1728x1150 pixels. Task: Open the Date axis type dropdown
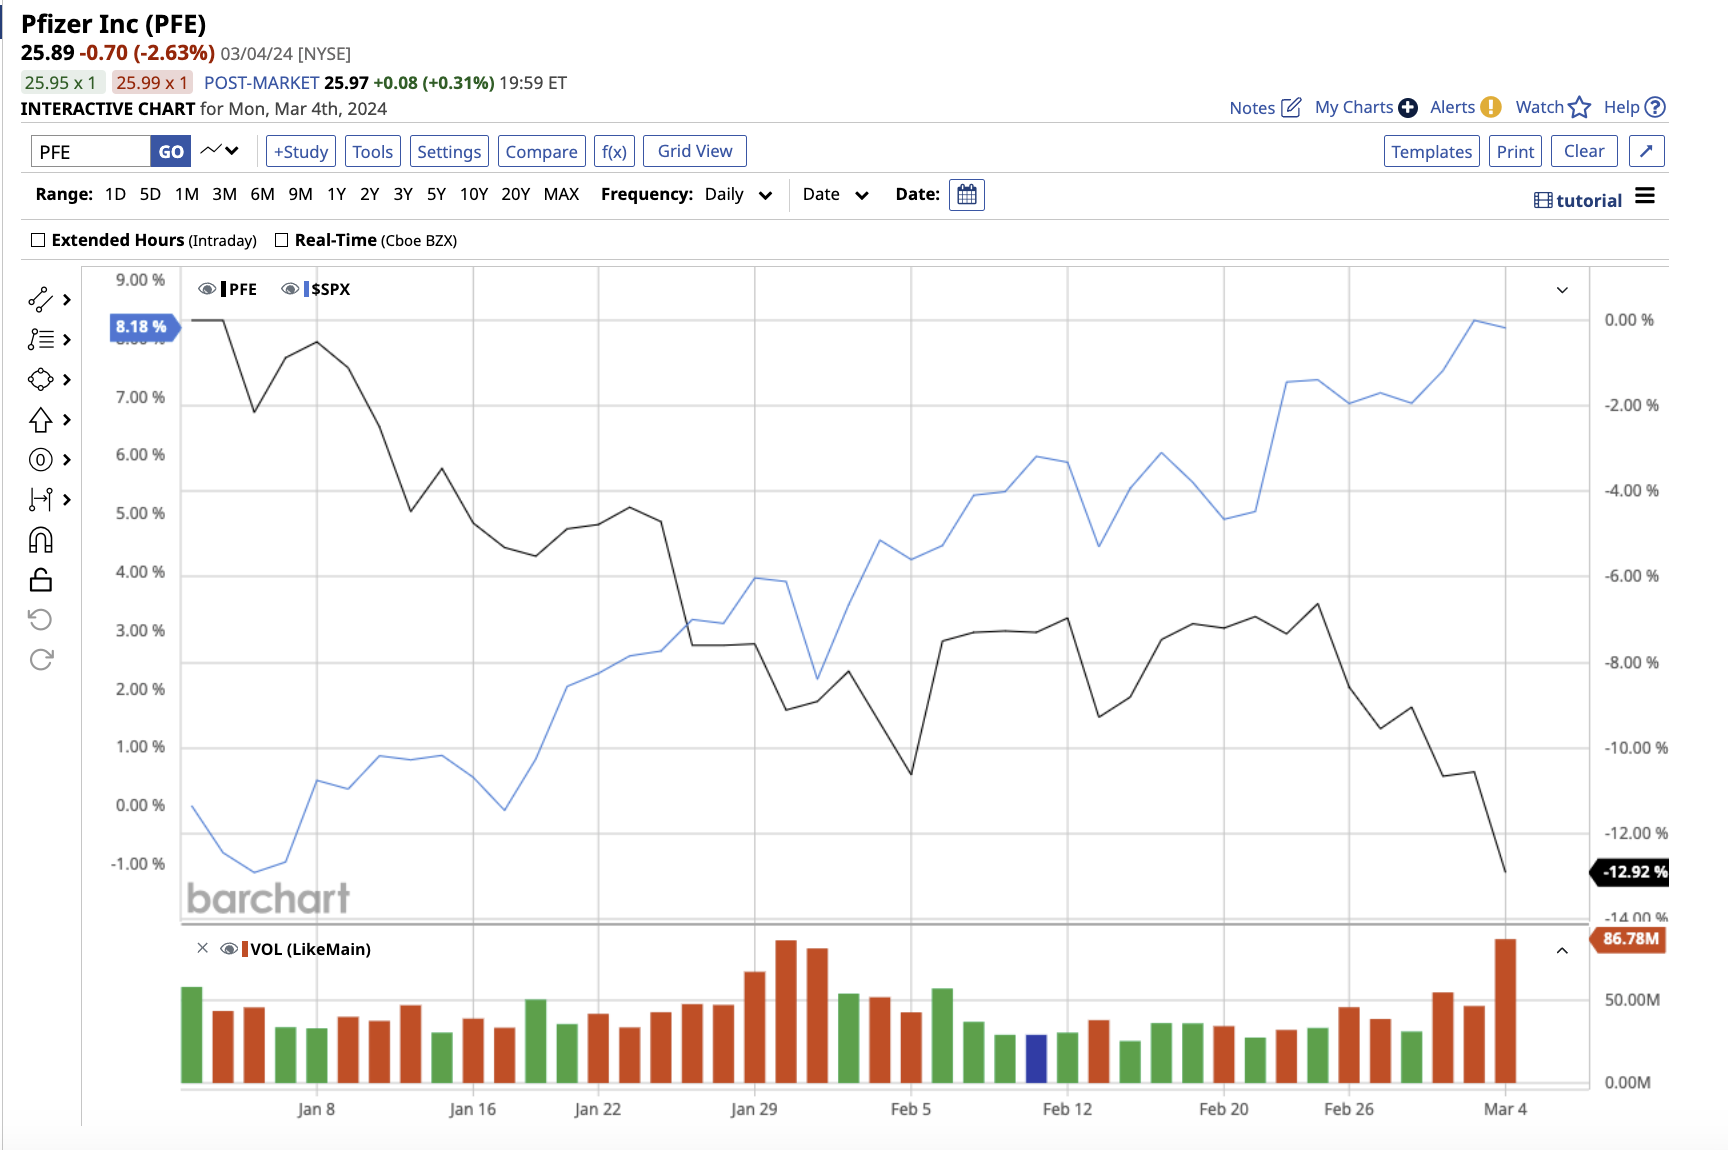(835, 194)
